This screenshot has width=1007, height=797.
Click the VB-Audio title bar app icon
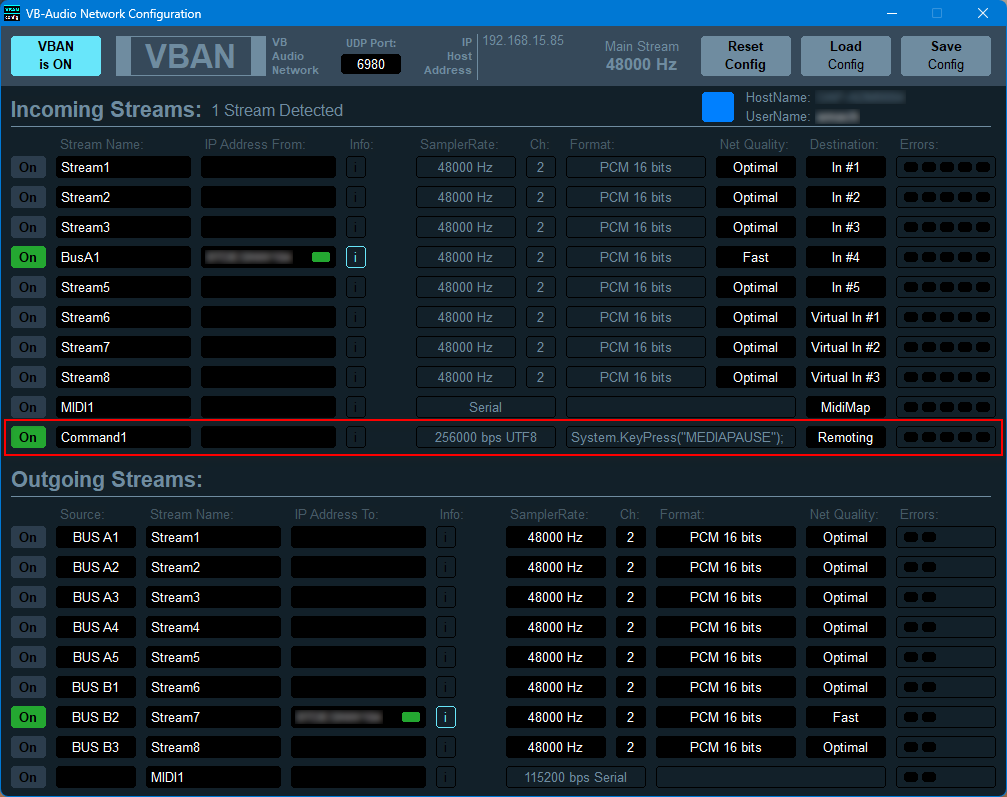click(12, 13)
